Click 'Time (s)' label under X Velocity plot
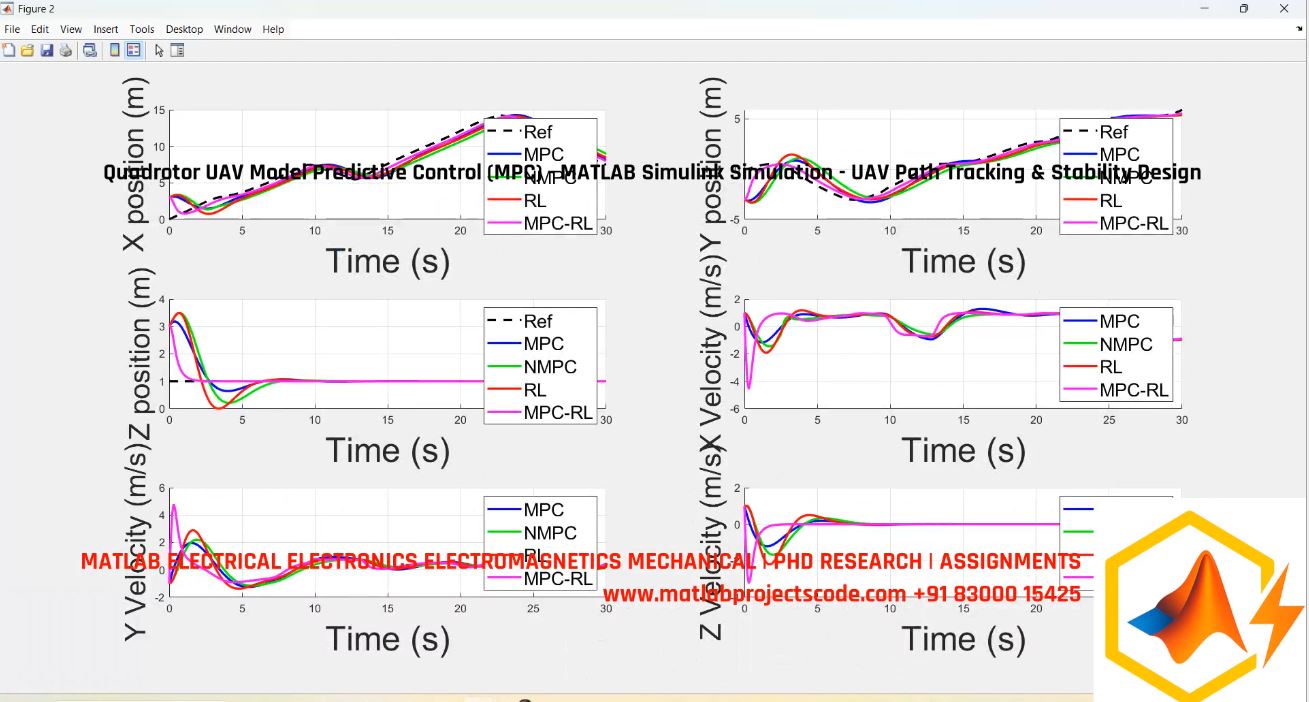This screenshot has width=1309, height=702. pos(964,450)
